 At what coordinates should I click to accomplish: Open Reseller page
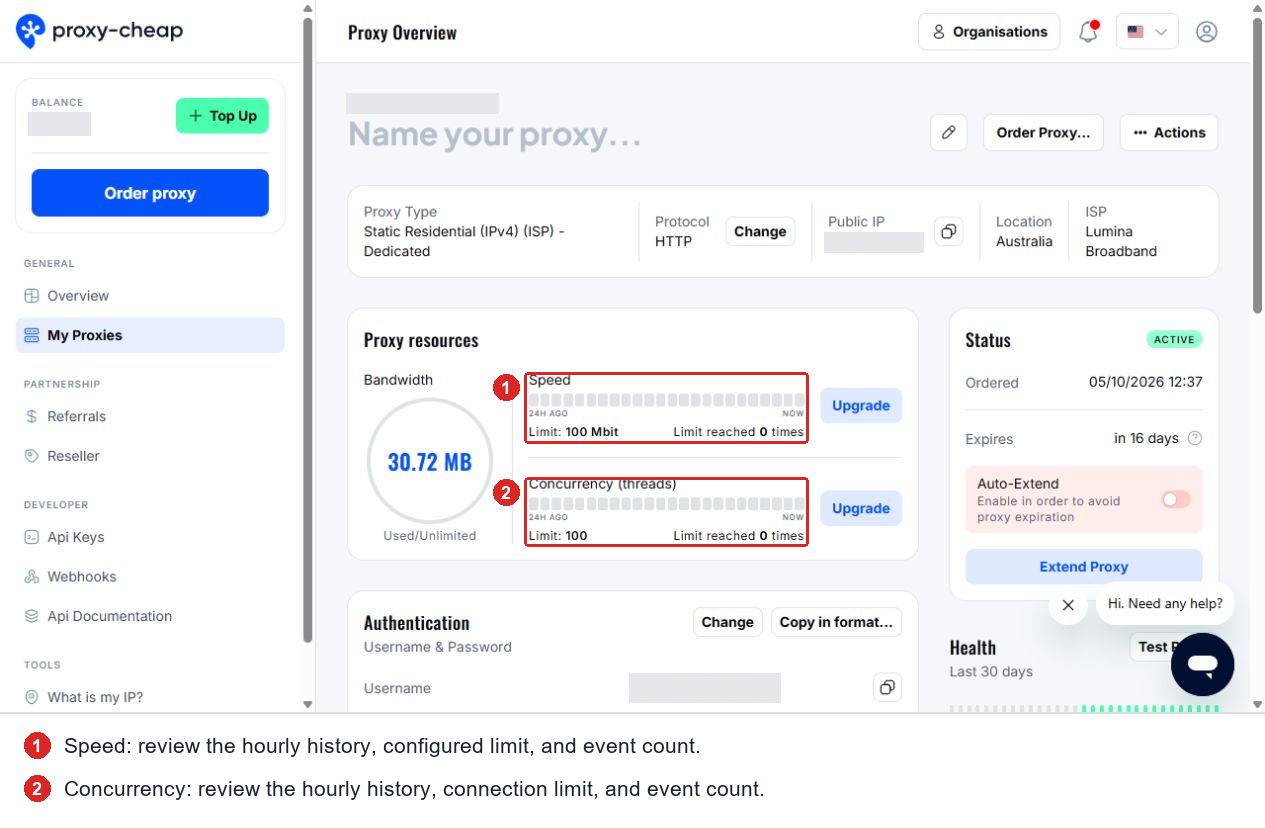pyautogui.click(x=150, y=456)
